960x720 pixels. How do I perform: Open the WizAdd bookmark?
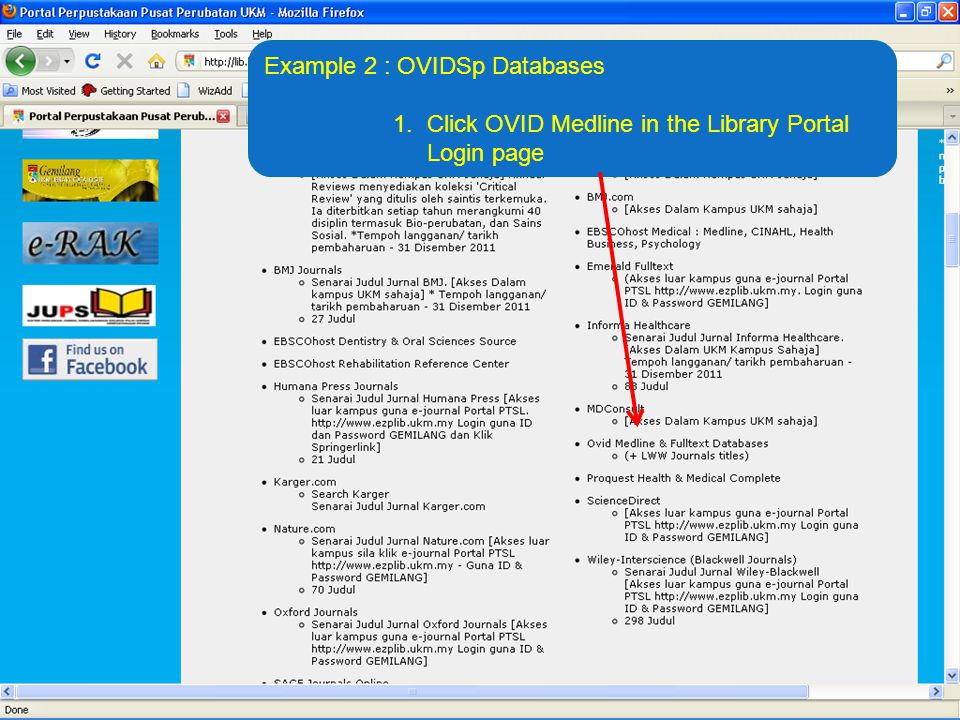[205, 91]
